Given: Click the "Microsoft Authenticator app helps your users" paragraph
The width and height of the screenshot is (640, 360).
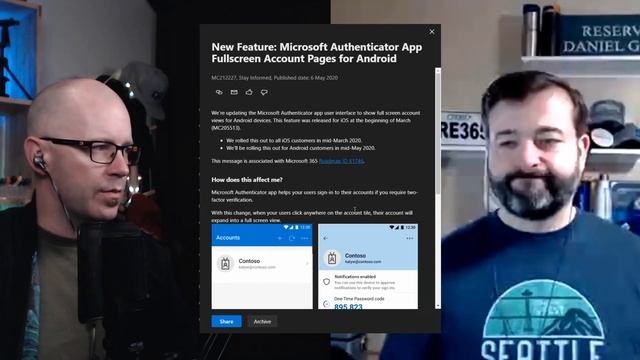Looking at the screenshot, I should [314, 196].
